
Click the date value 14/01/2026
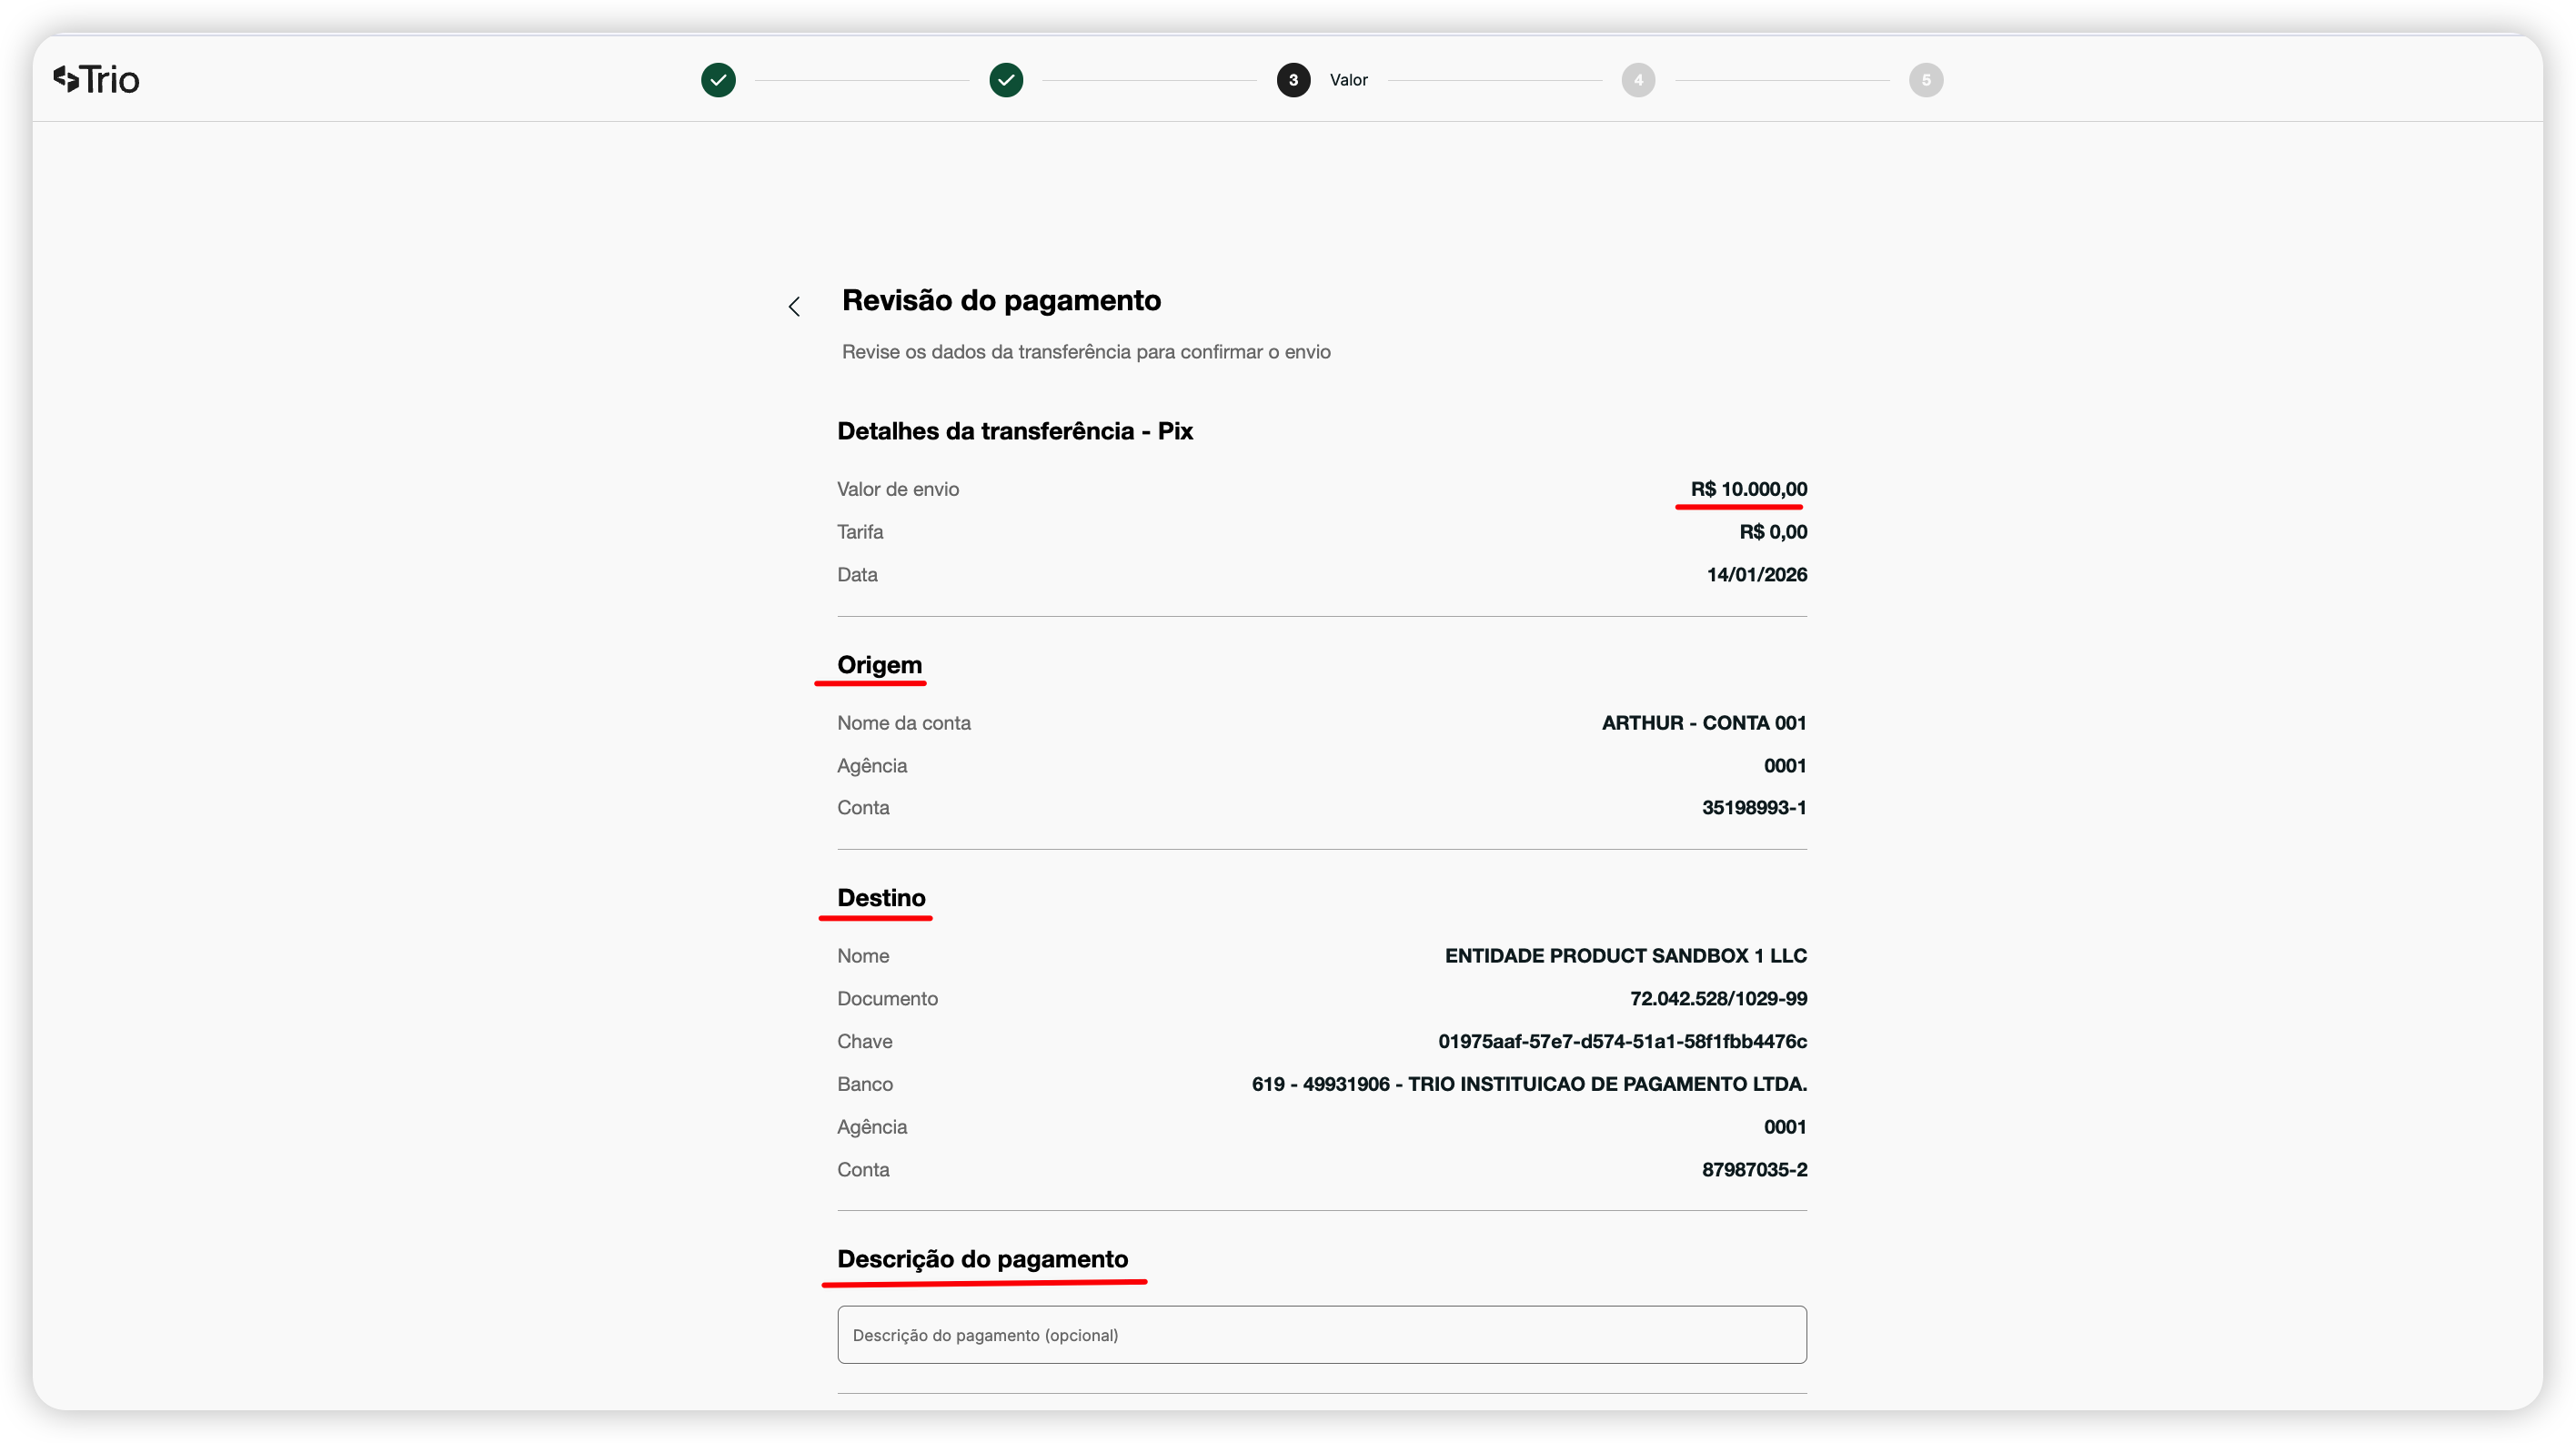[x=1756, y=574]
